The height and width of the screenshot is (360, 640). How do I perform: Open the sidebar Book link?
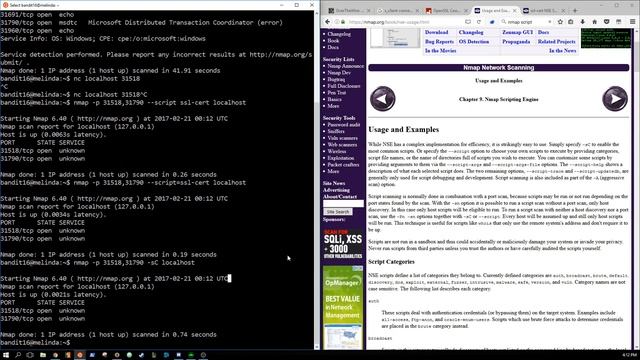tap(333, 41)
